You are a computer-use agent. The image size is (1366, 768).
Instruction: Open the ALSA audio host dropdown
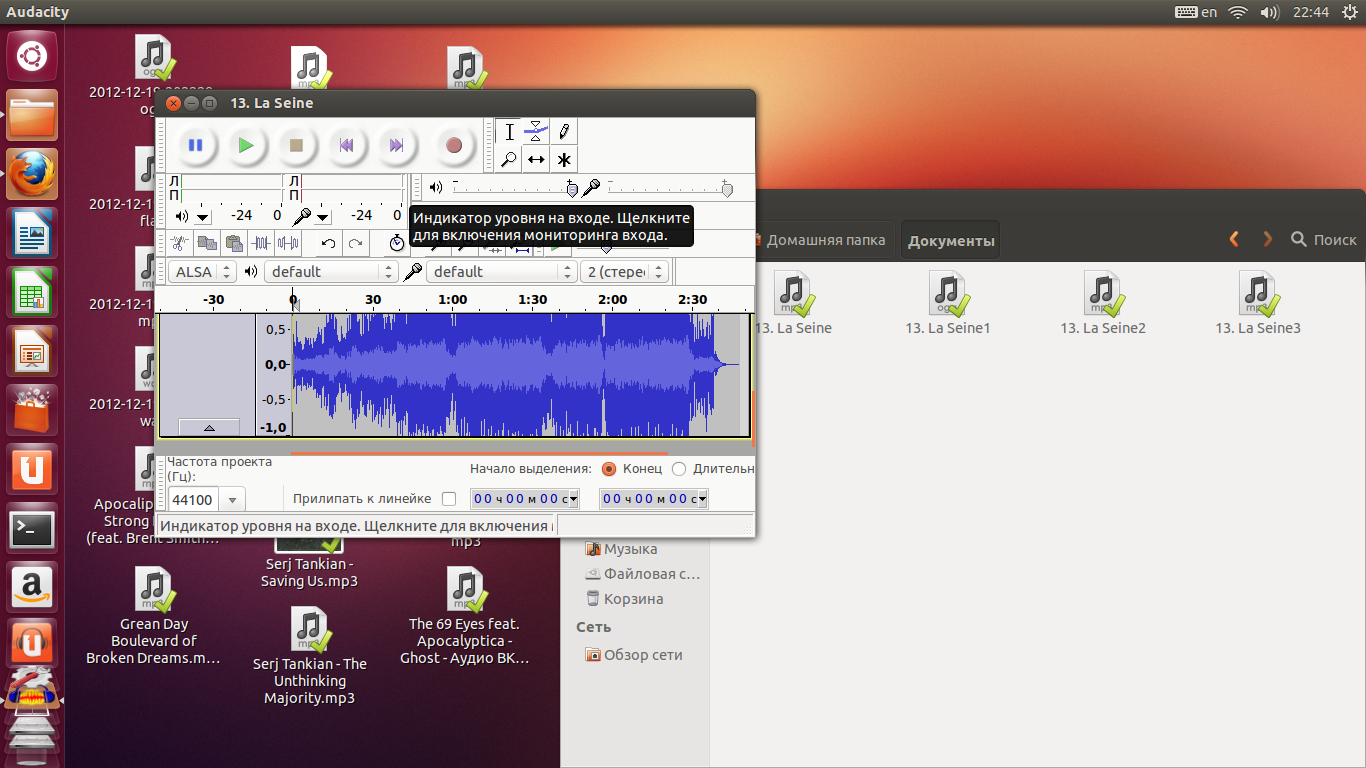[202, 272]
